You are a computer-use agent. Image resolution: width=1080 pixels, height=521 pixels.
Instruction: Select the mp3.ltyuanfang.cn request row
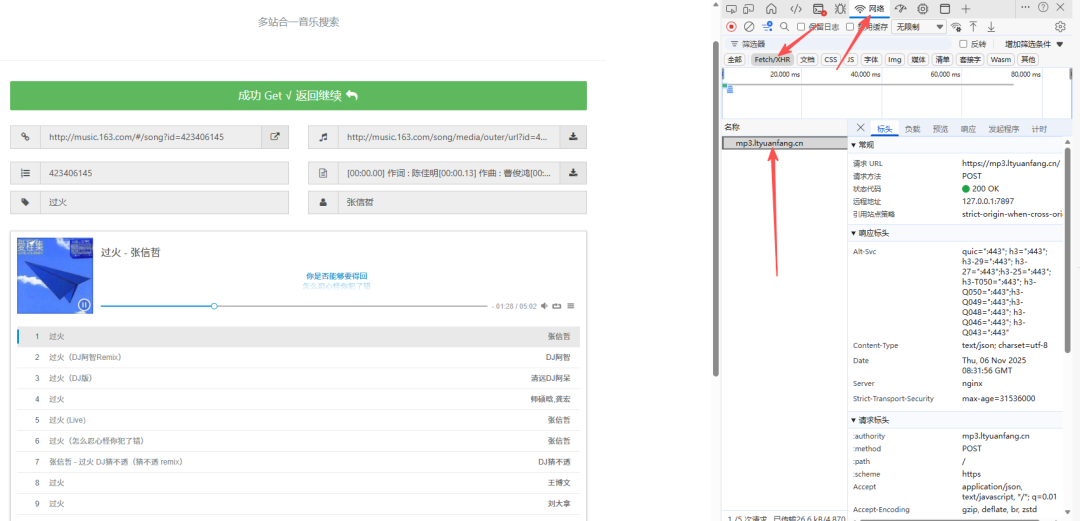[x=785, y=143]
